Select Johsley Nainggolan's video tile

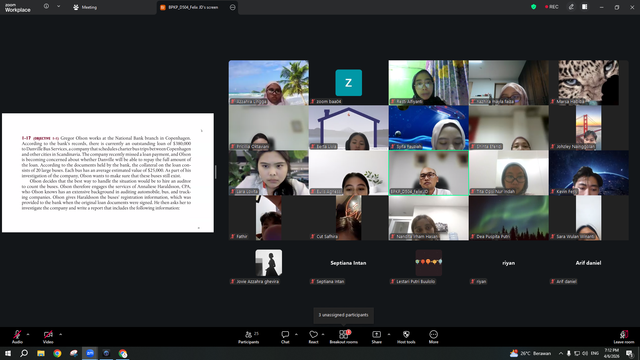(589, 128)
